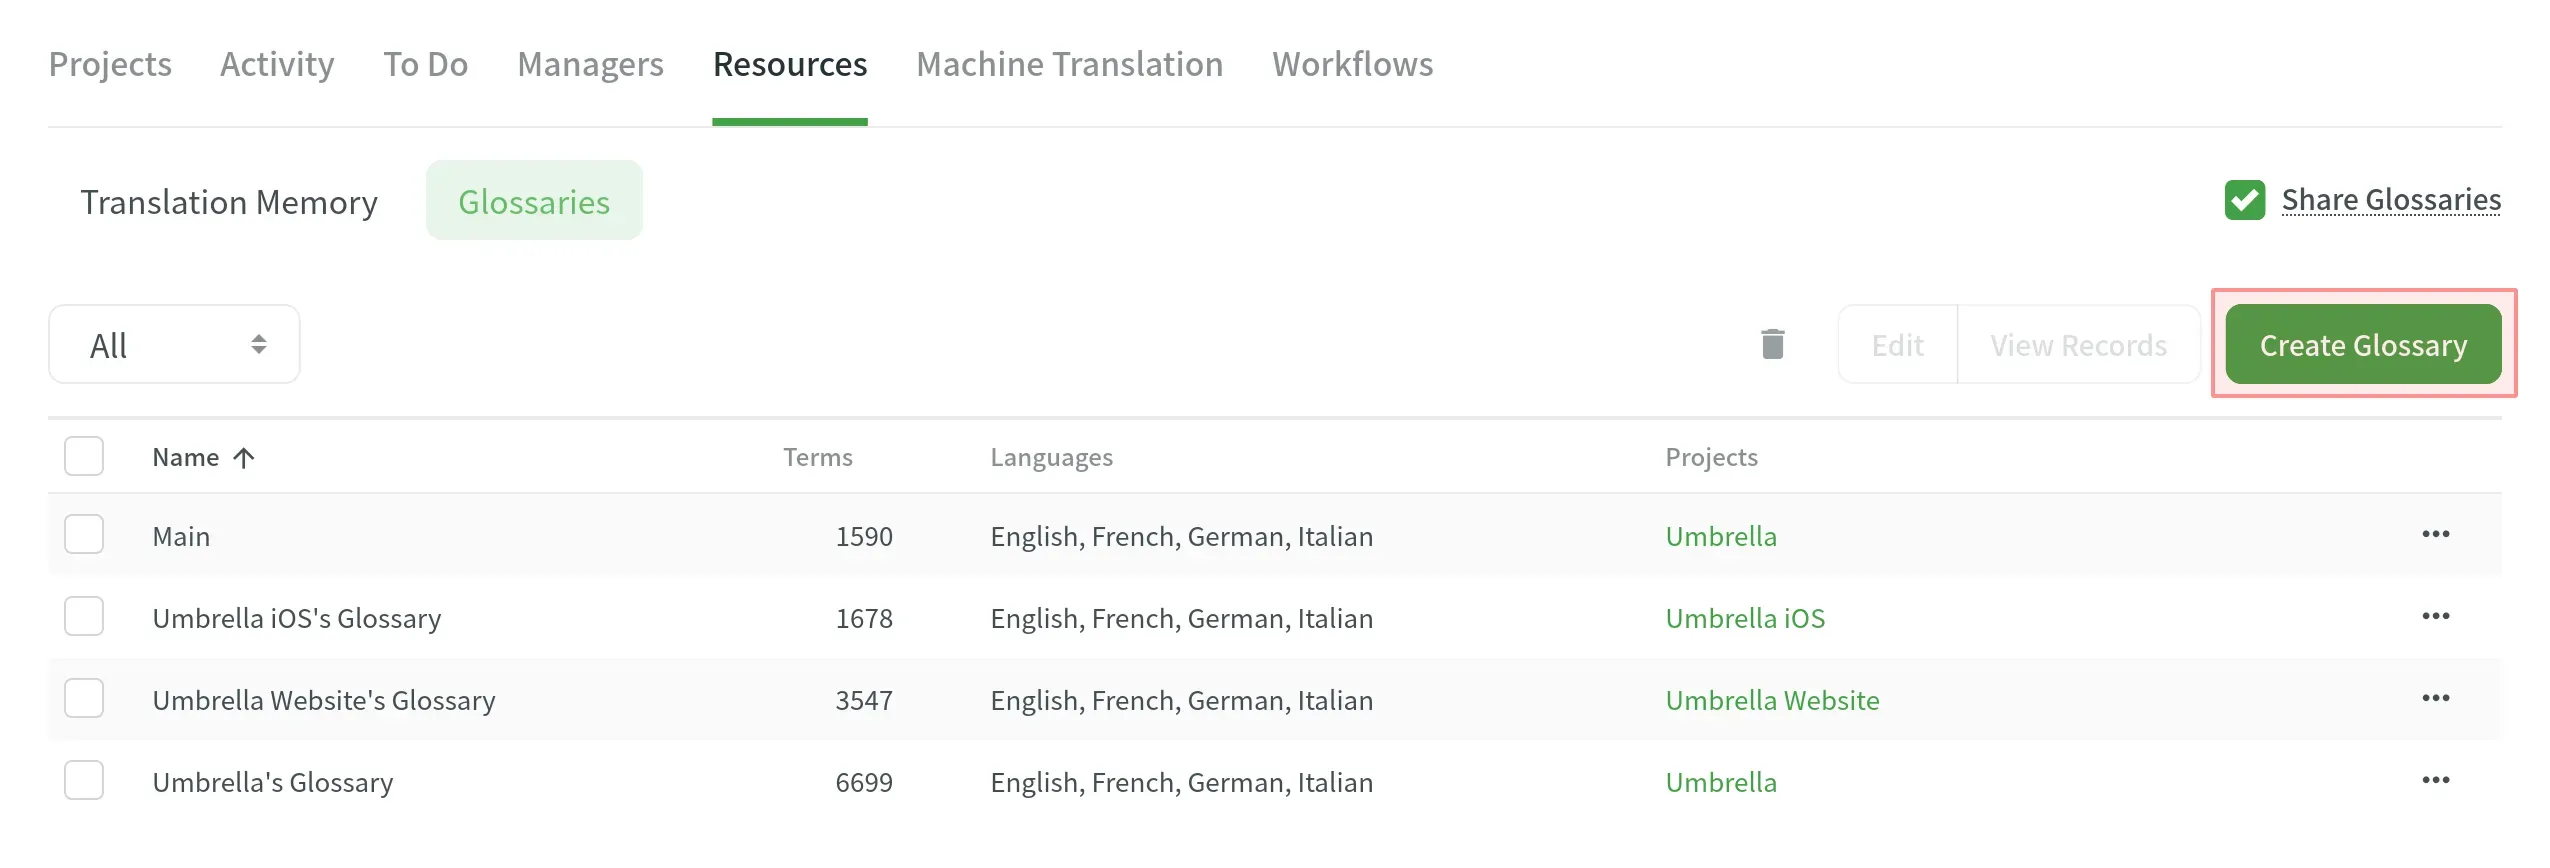Viewport: 2550px width, 868px height.
Task: Click the trash delete icon
Action: (x=1772, y=344)
